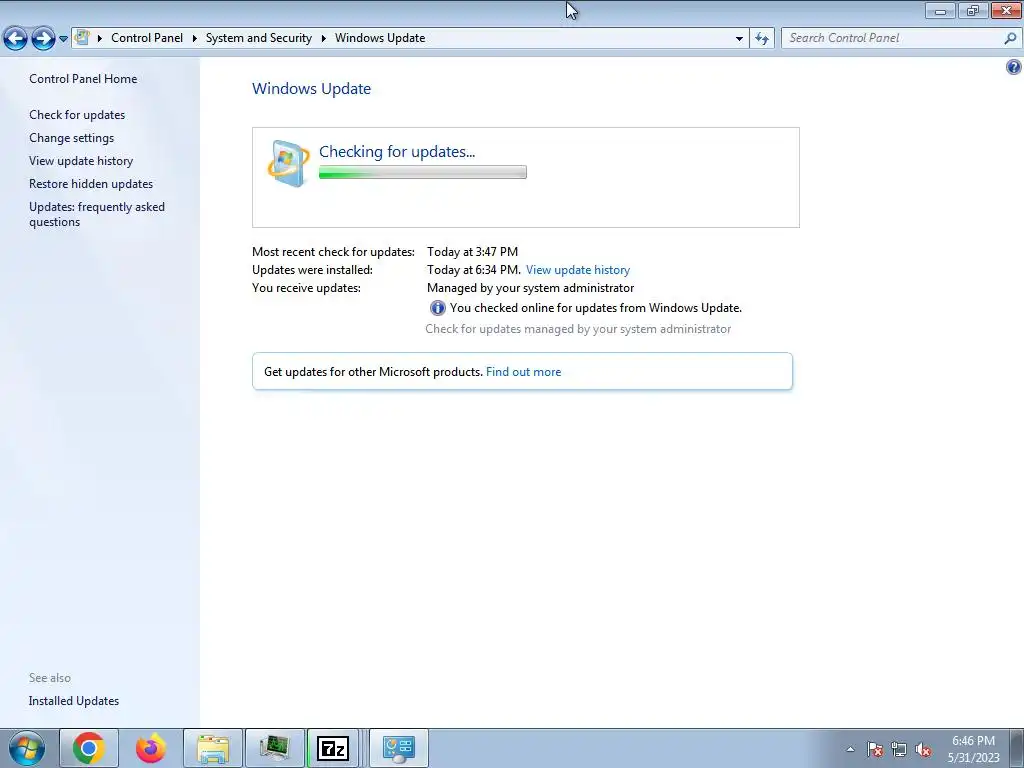
Task: Go forward with the Forward arrow button
Action: (x=43, y=39)
